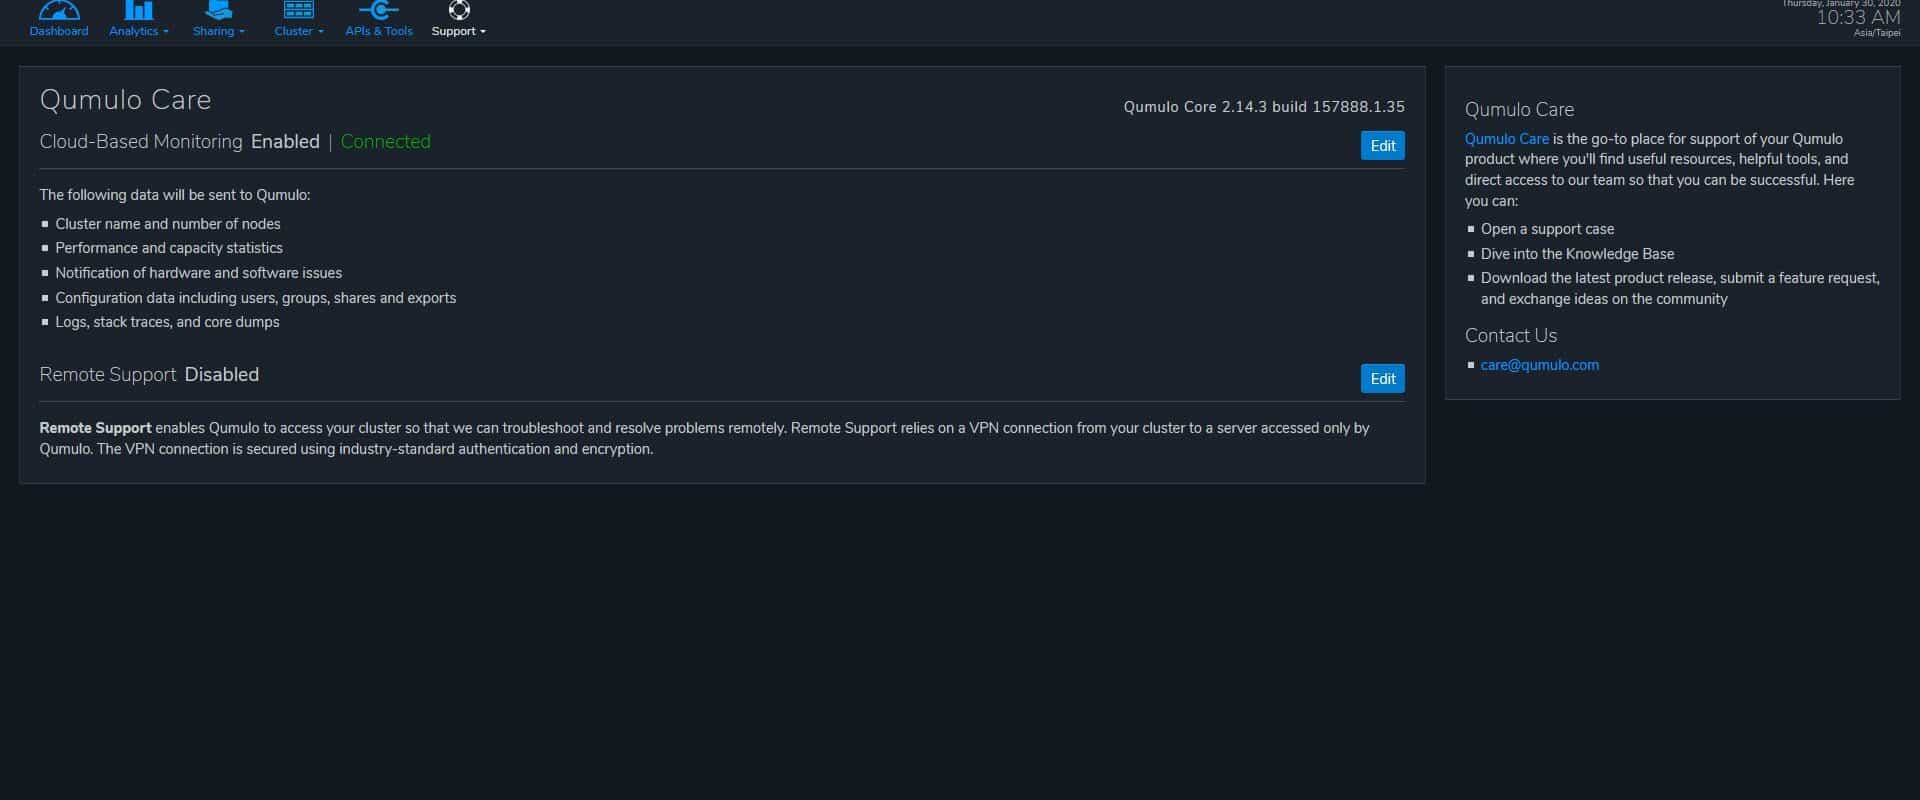Edit the Remote Support settings

(1382, 379)
